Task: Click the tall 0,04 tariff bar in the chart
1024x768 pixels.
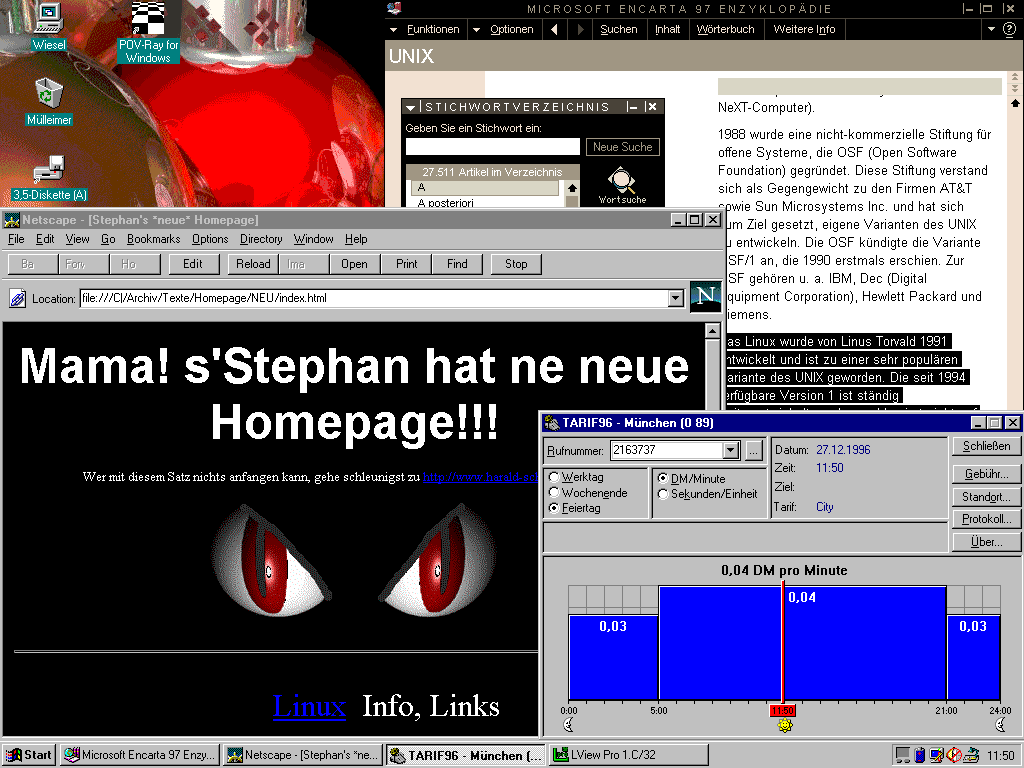Action: pos(802,643)
